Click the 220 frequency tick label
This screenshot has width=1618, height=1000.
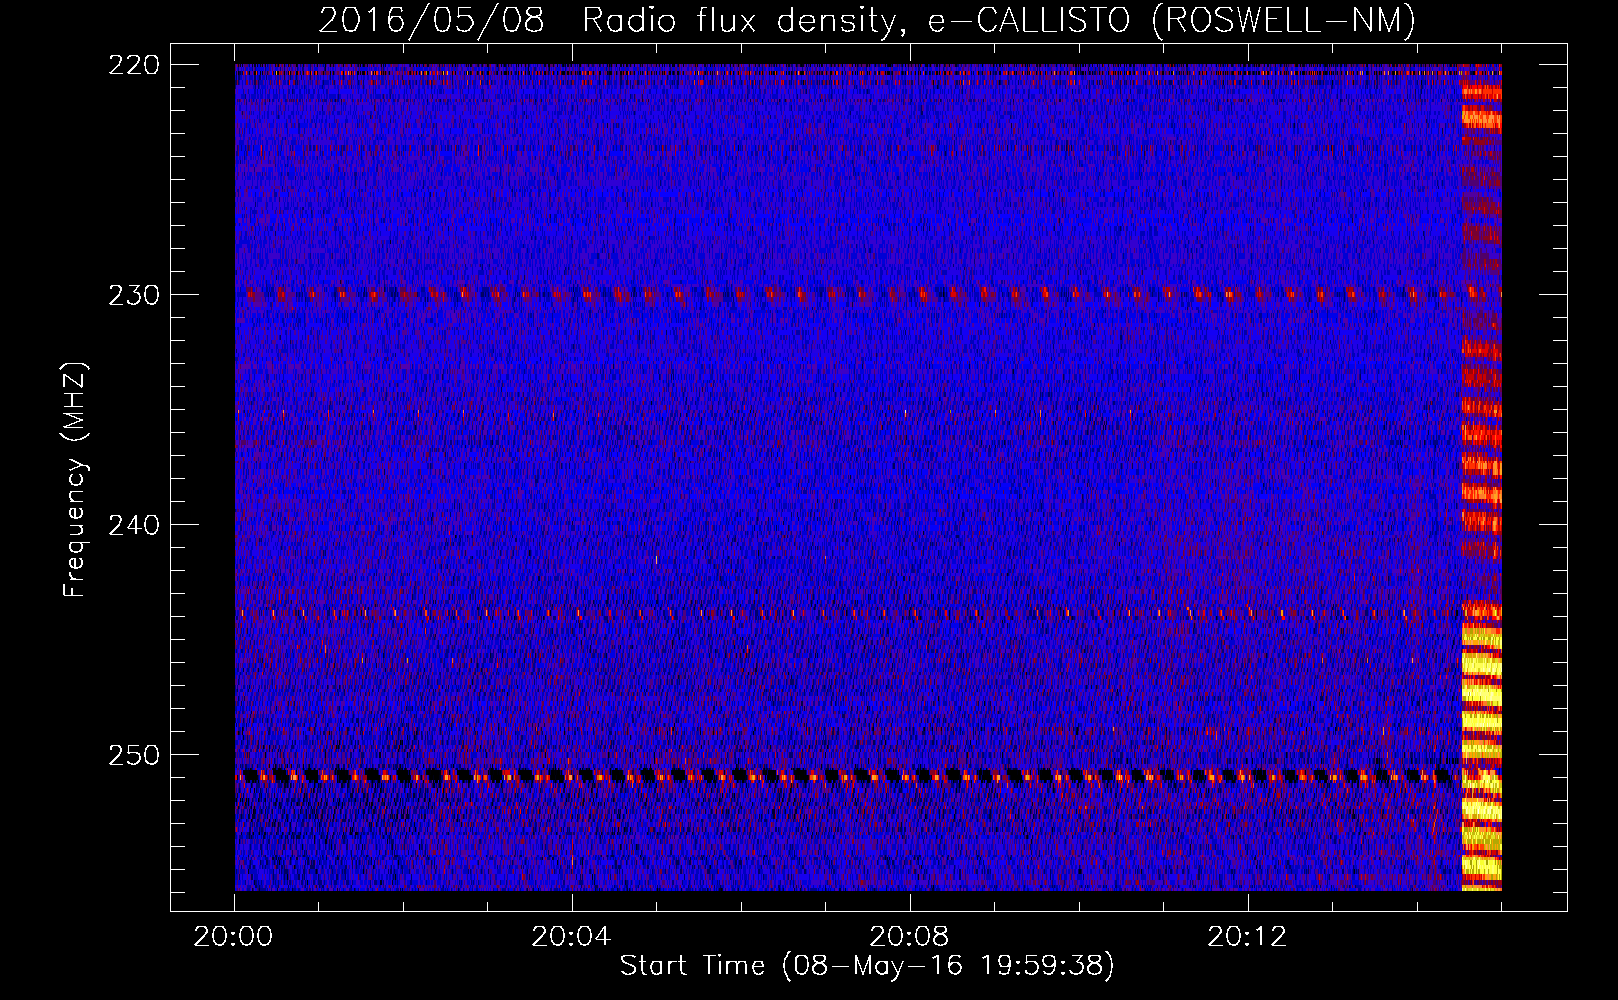click(133, 65)
